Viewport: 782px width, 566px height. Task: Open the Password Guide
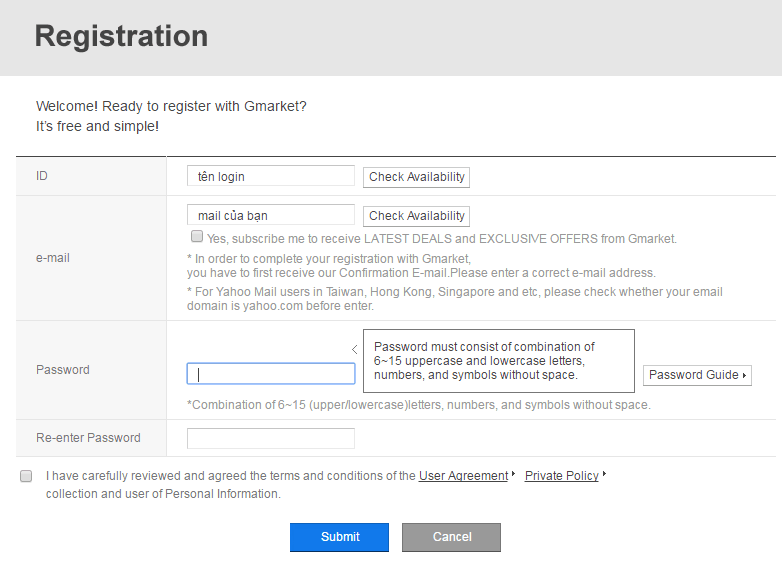(696, 375)
